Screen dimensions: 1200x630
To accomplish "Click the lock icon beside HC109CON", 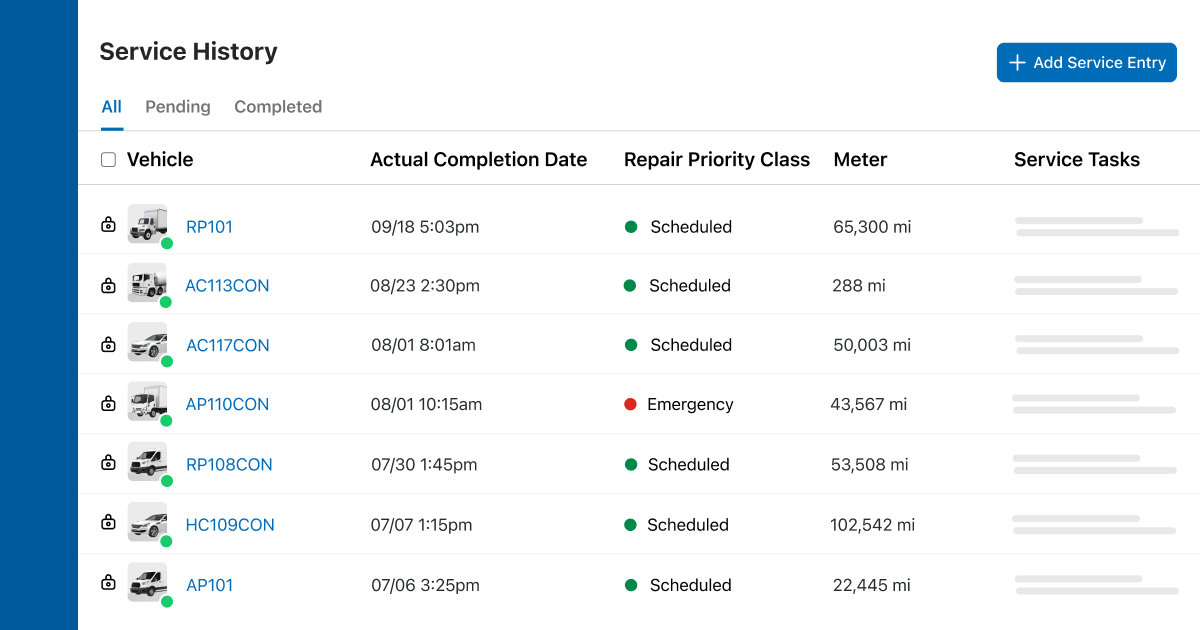I will click(108, 523).
